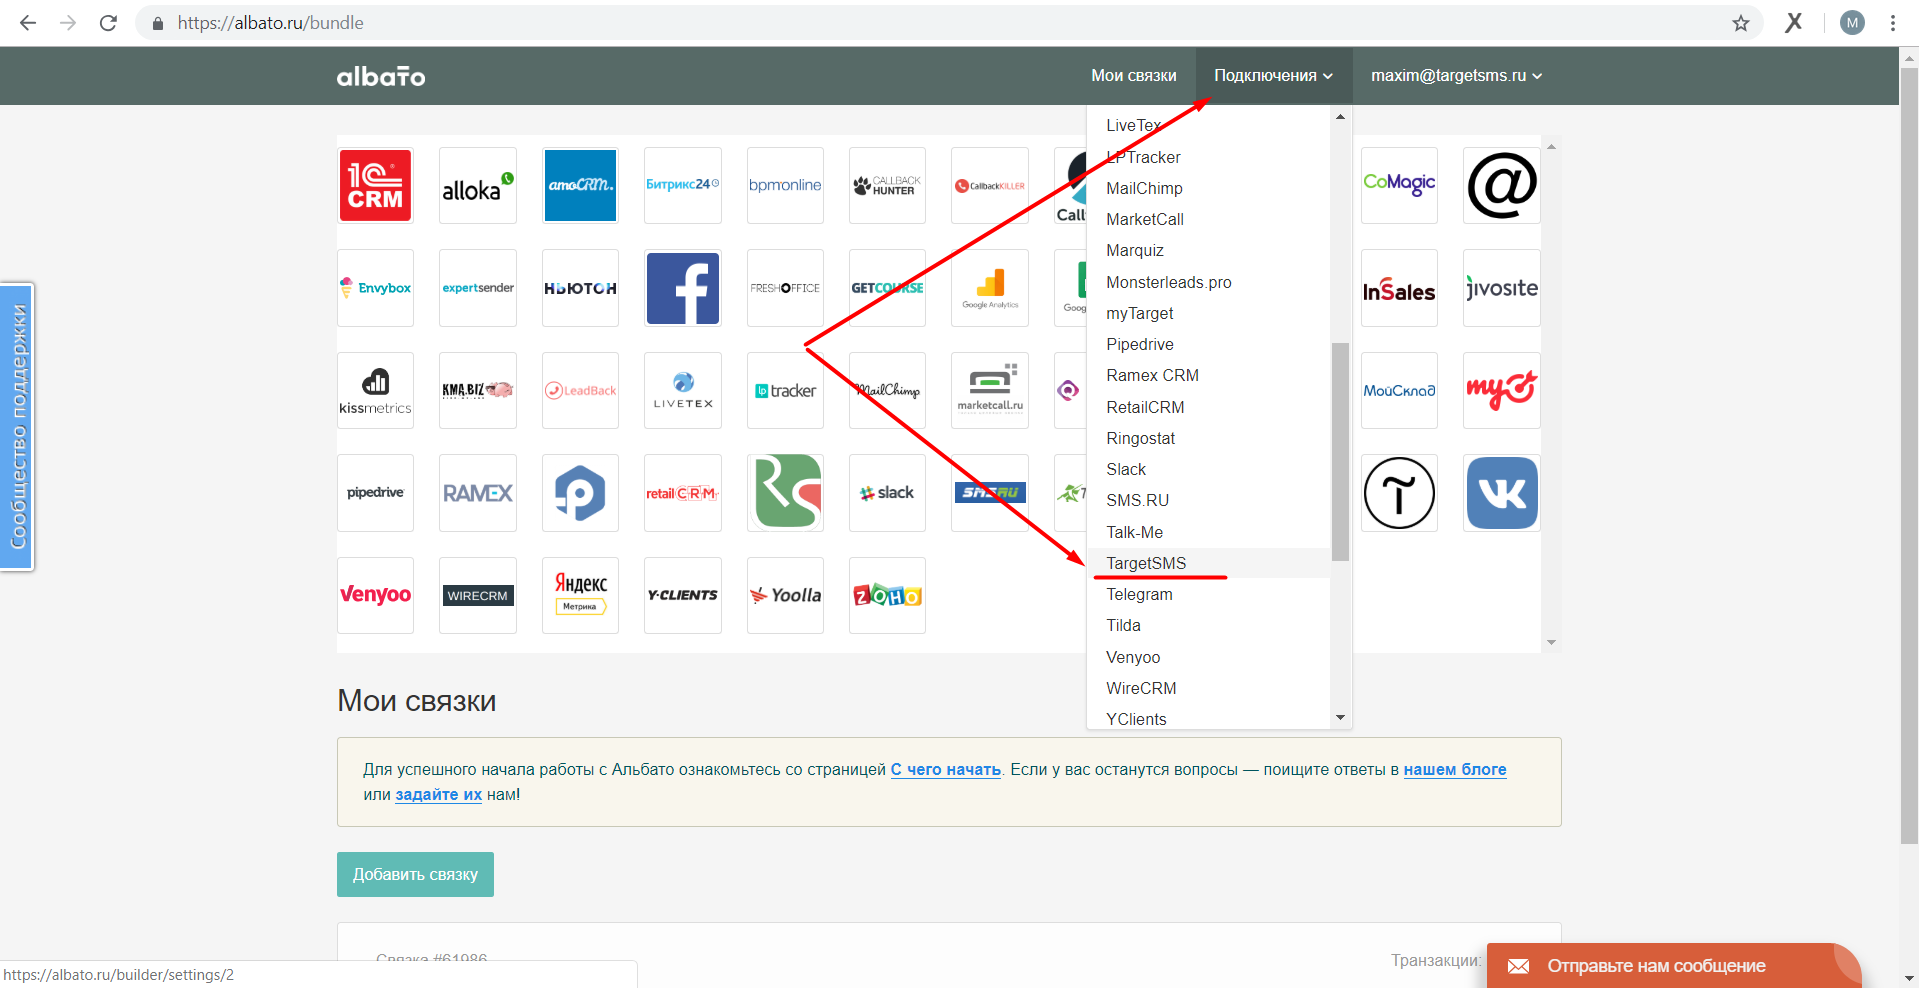
Task: Select the alloka service logo
Action: click(478, 185)
